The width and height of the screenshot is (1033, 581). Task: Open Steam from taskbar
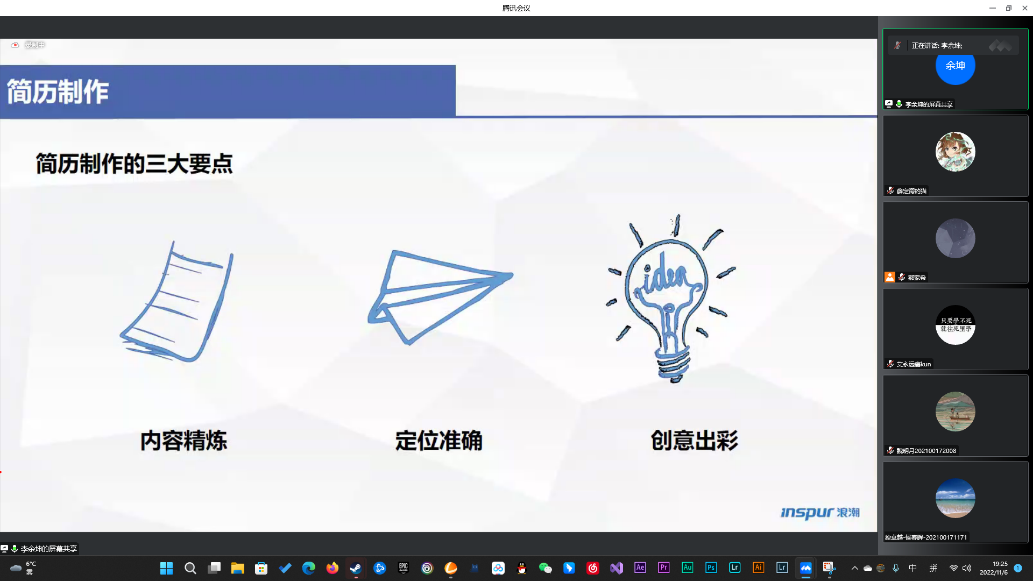[356, 568]
